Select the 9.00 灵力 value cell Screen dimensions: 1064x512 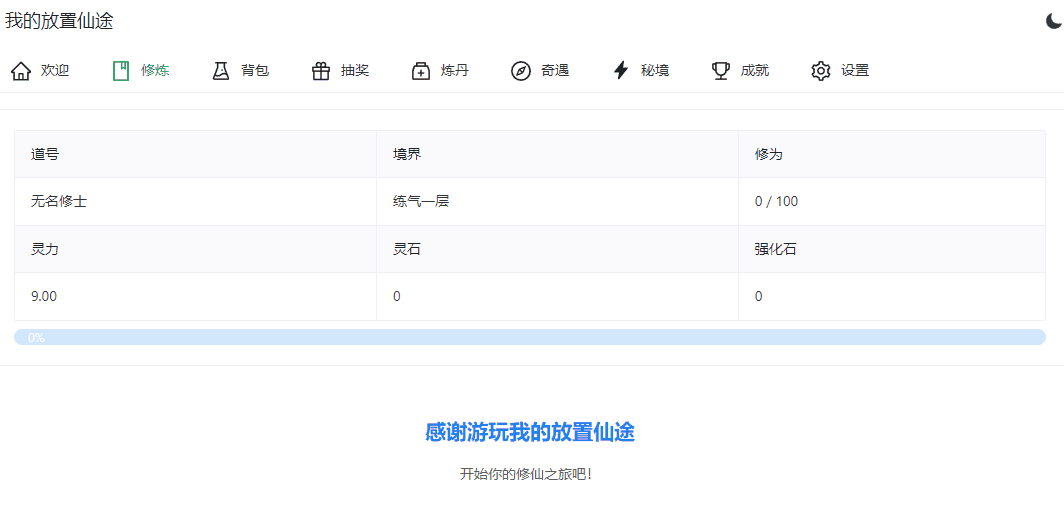coord(44,296)
